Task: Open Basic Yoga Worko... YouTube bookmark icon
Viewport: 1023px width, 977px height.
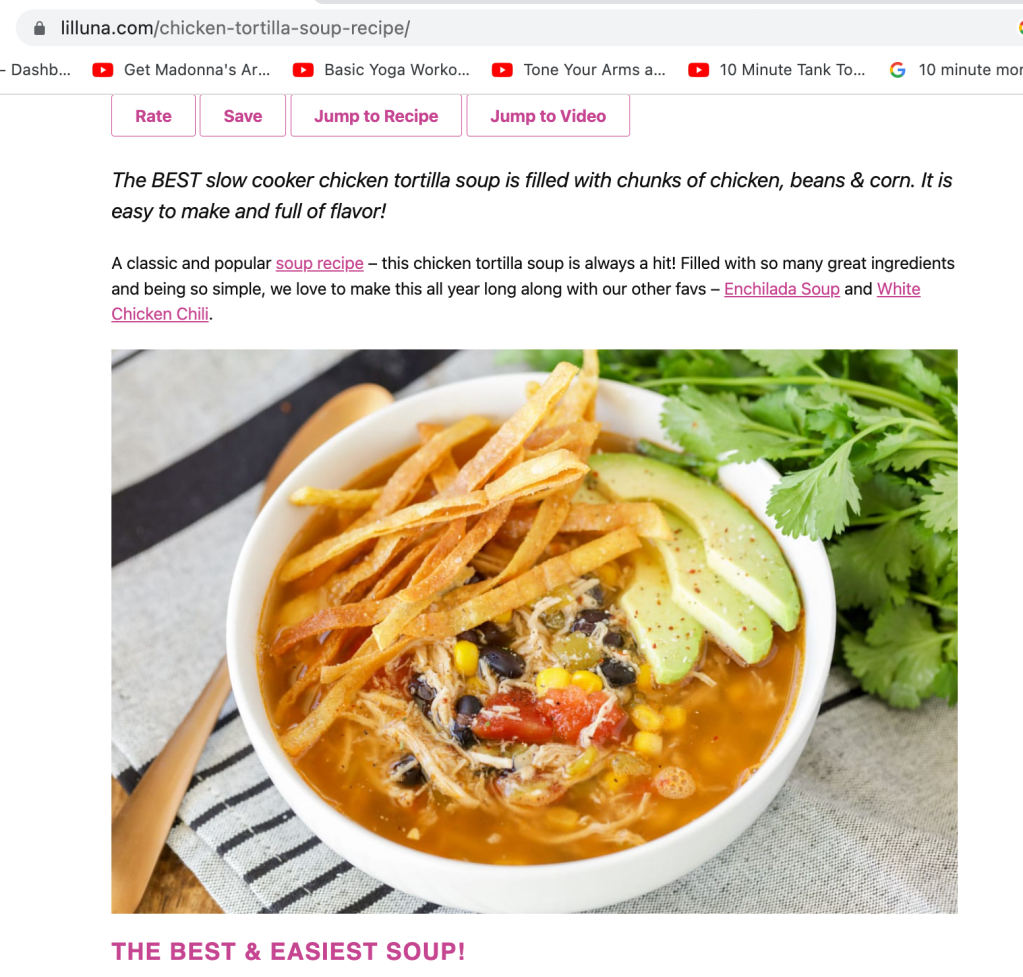Action: pos(303,70)
